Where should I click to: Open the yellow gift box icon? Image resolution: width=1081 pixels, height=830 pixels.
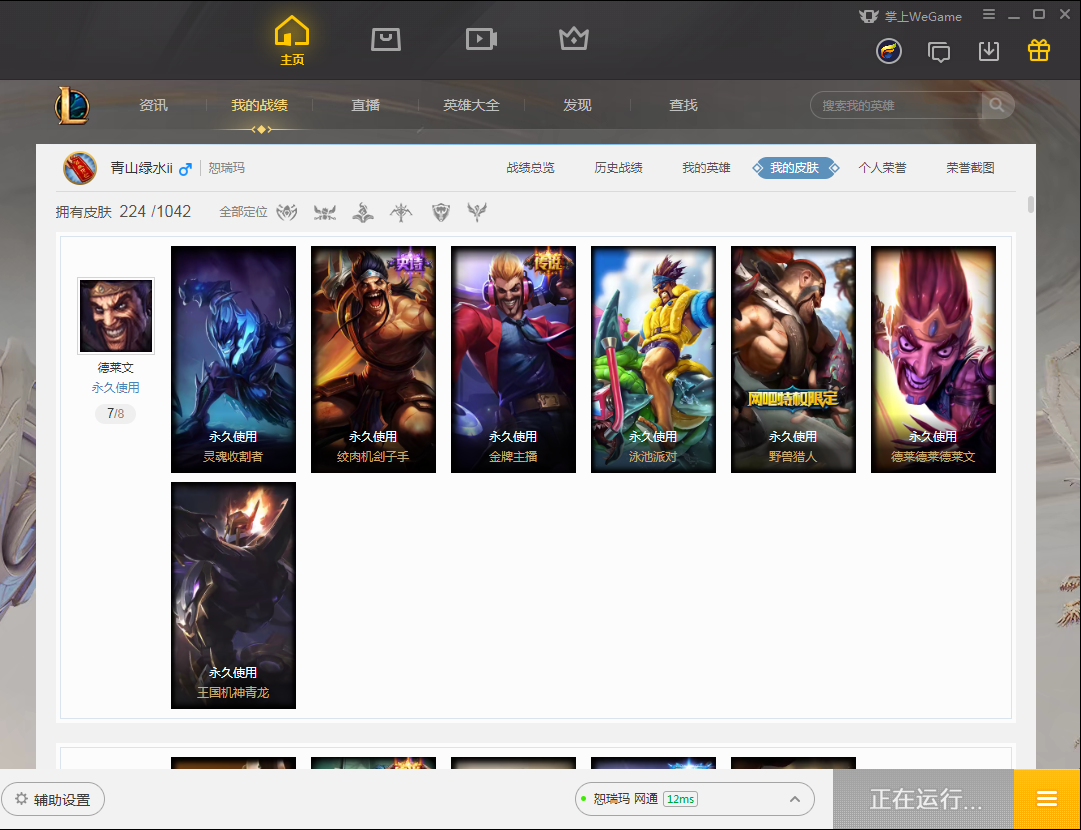(1038, 50)
